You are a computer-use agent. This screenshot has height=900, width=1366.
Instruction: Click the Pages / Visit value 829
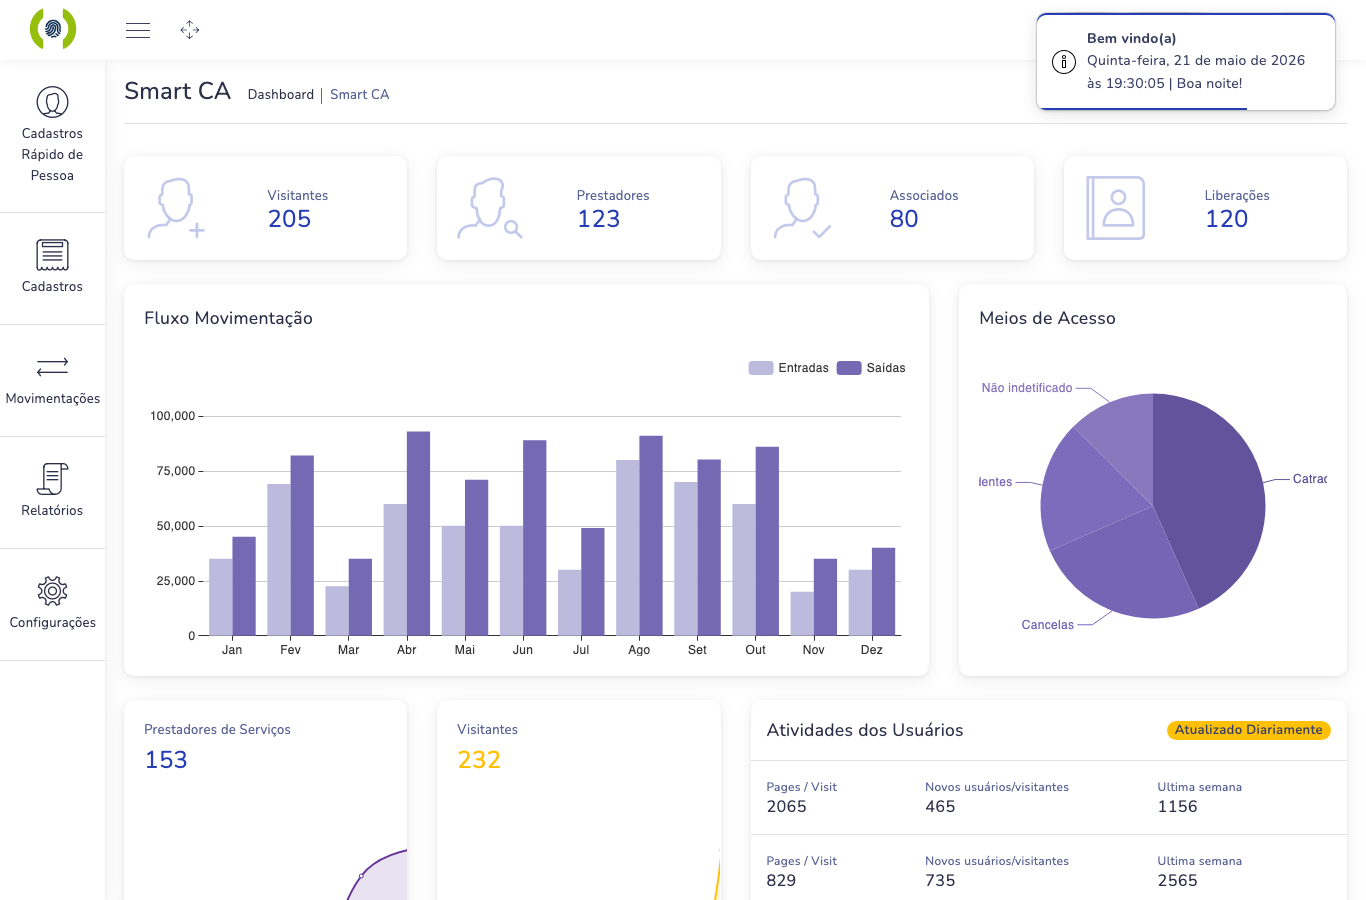[x=781, y=881]
